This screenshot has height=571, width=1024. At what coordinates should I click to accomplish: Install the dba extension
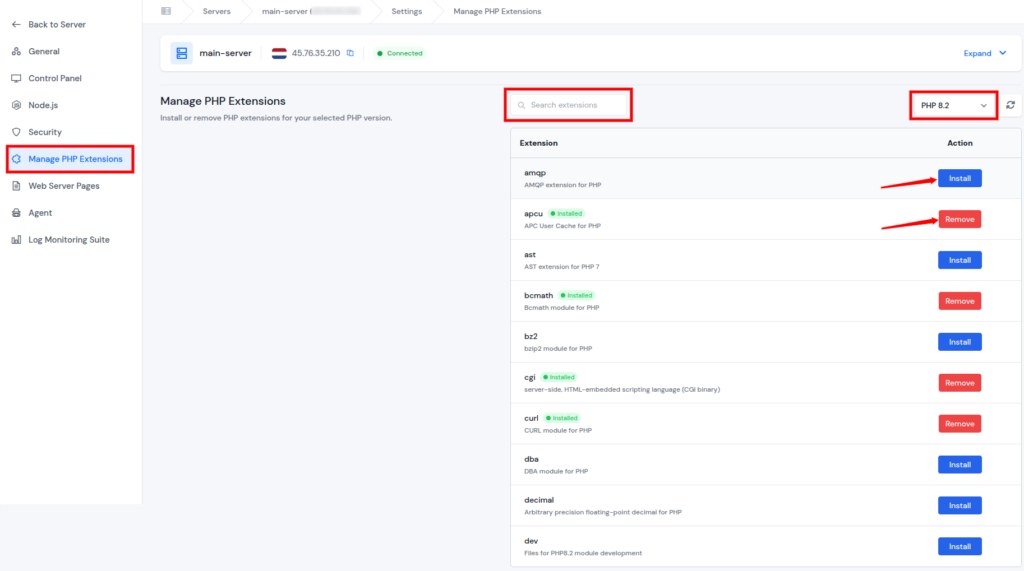click(959, 465)
